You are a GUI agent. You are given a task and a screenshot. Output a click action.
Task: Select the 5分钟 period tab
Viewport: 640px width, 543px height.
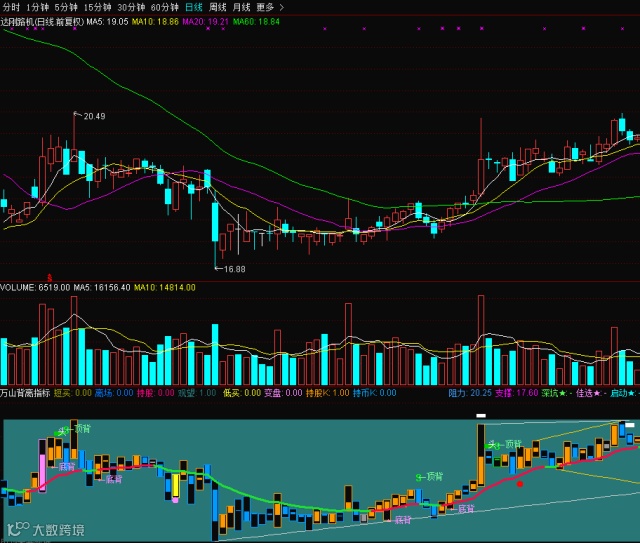coord(66,7)
